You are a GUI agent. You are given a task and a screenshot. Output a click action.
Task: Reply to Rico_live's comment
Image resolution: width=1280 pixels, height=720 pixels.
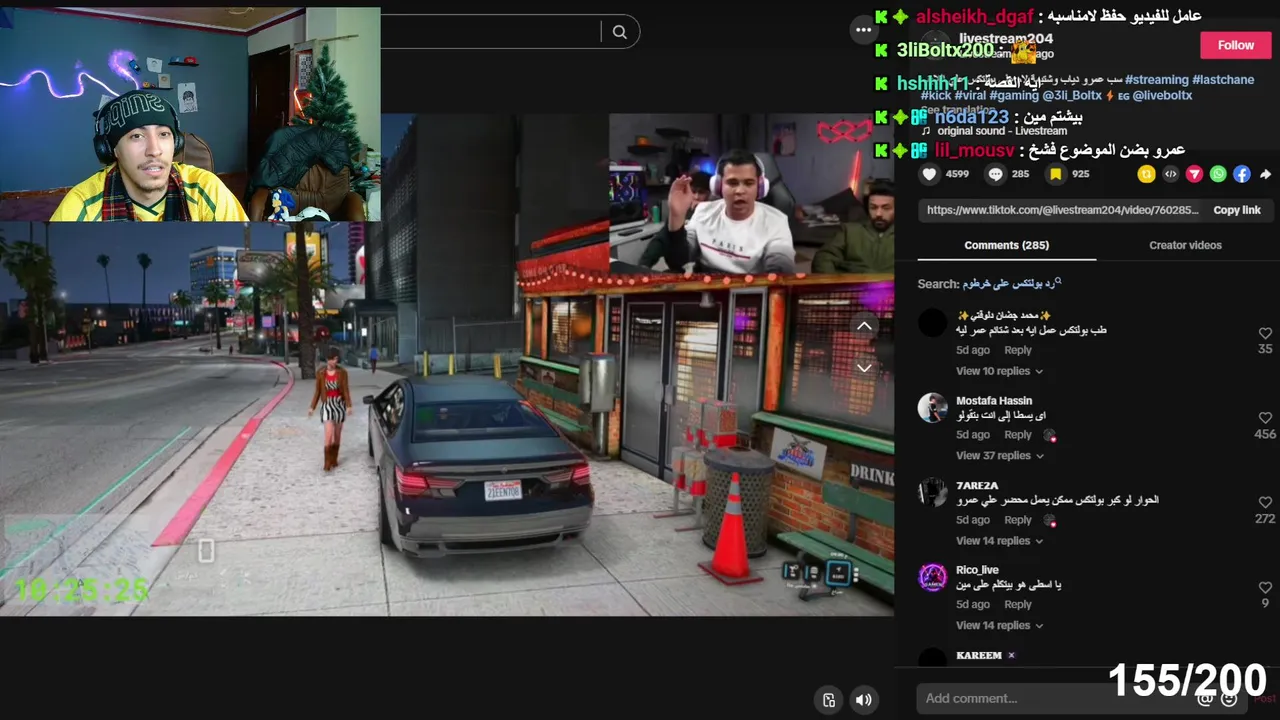click(x=1018, y=604)
